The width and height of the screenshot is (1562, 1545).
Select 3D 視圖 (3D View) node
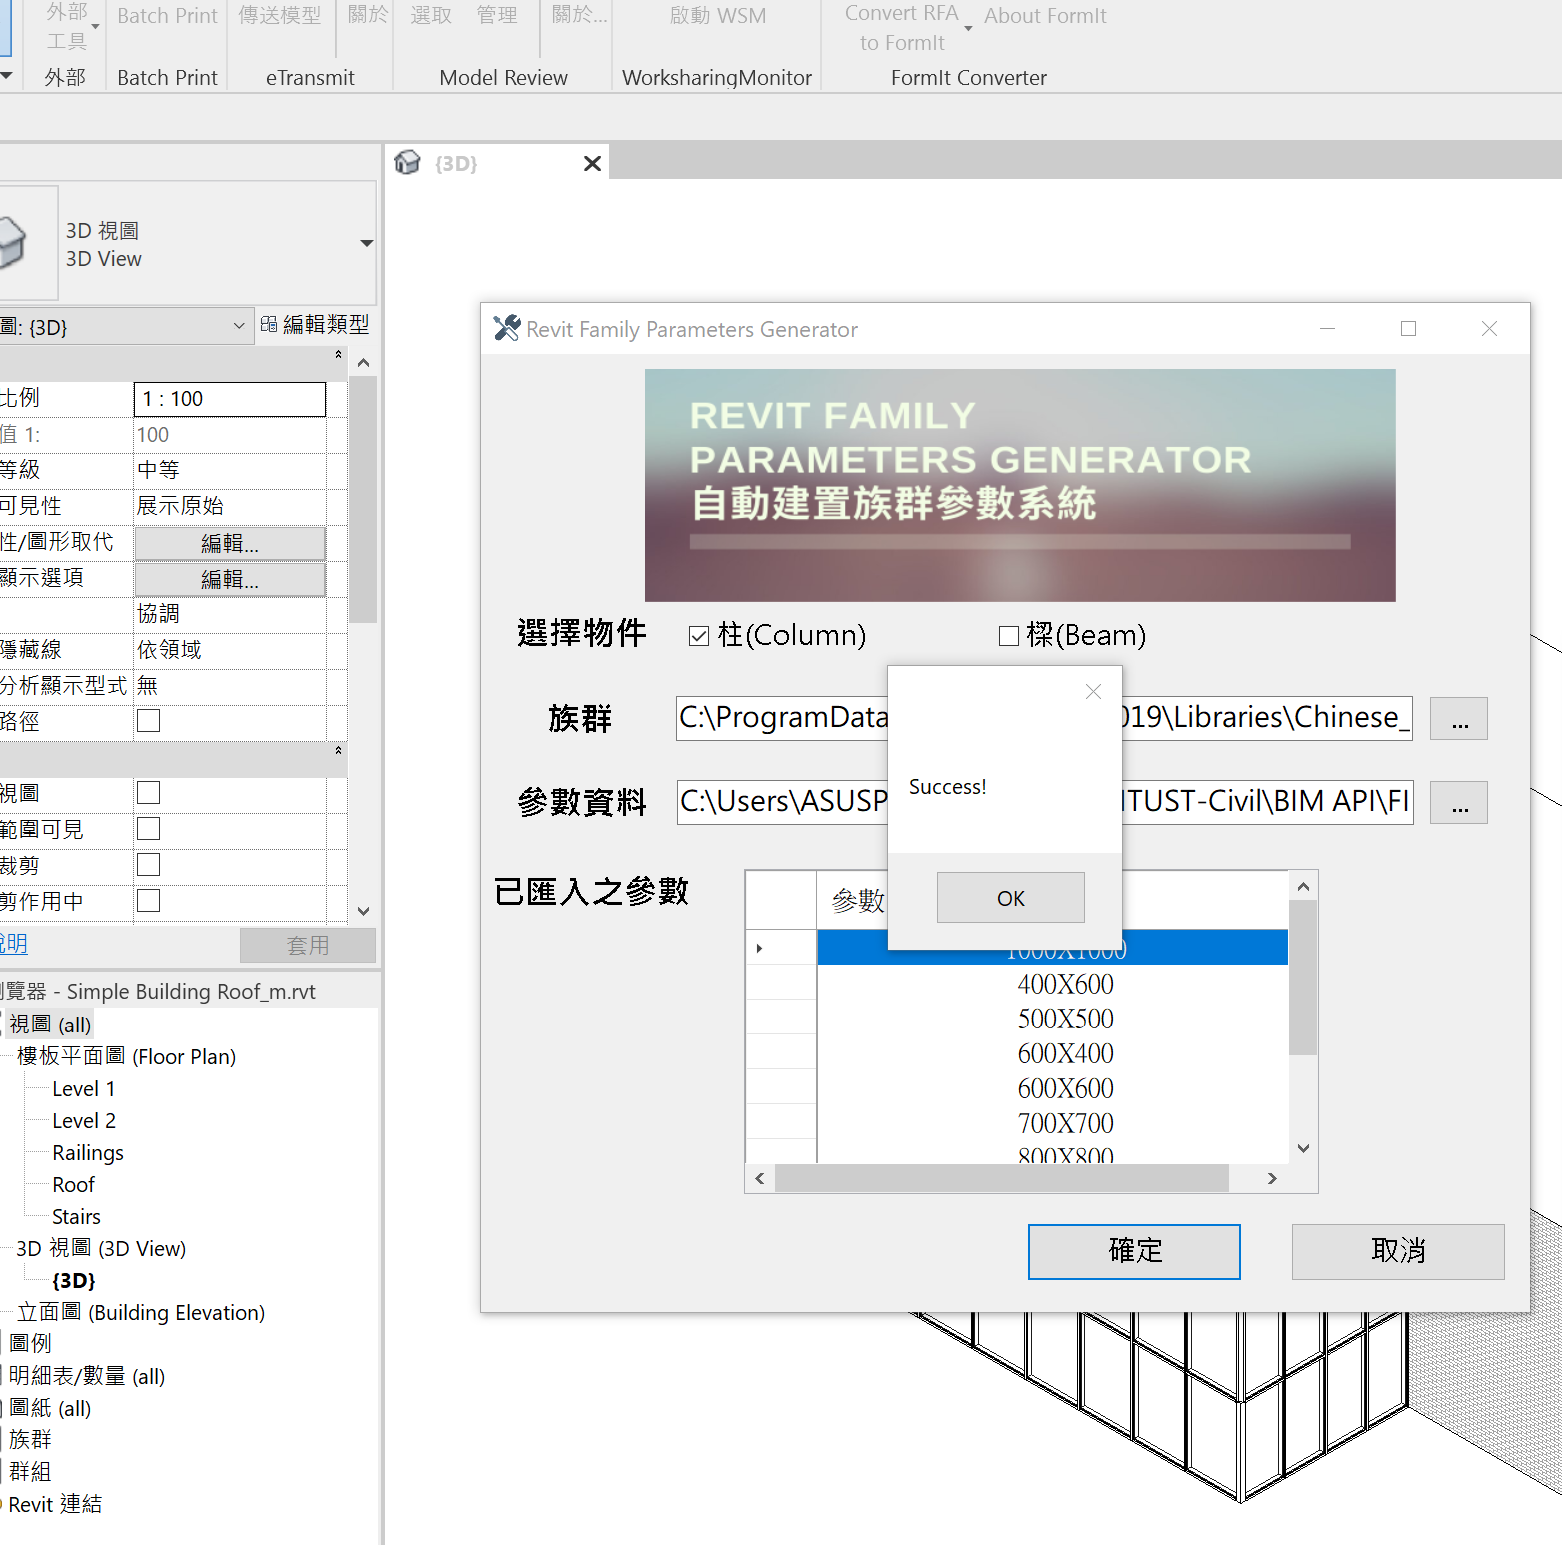click(101, 1248)
